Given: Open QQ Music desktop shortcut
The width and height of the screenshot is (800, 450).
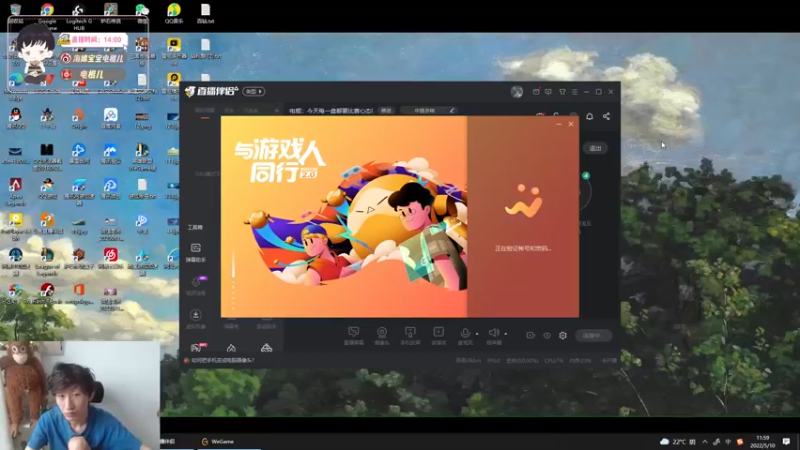Looking at the screenshot, I should (x=173, y=14).
